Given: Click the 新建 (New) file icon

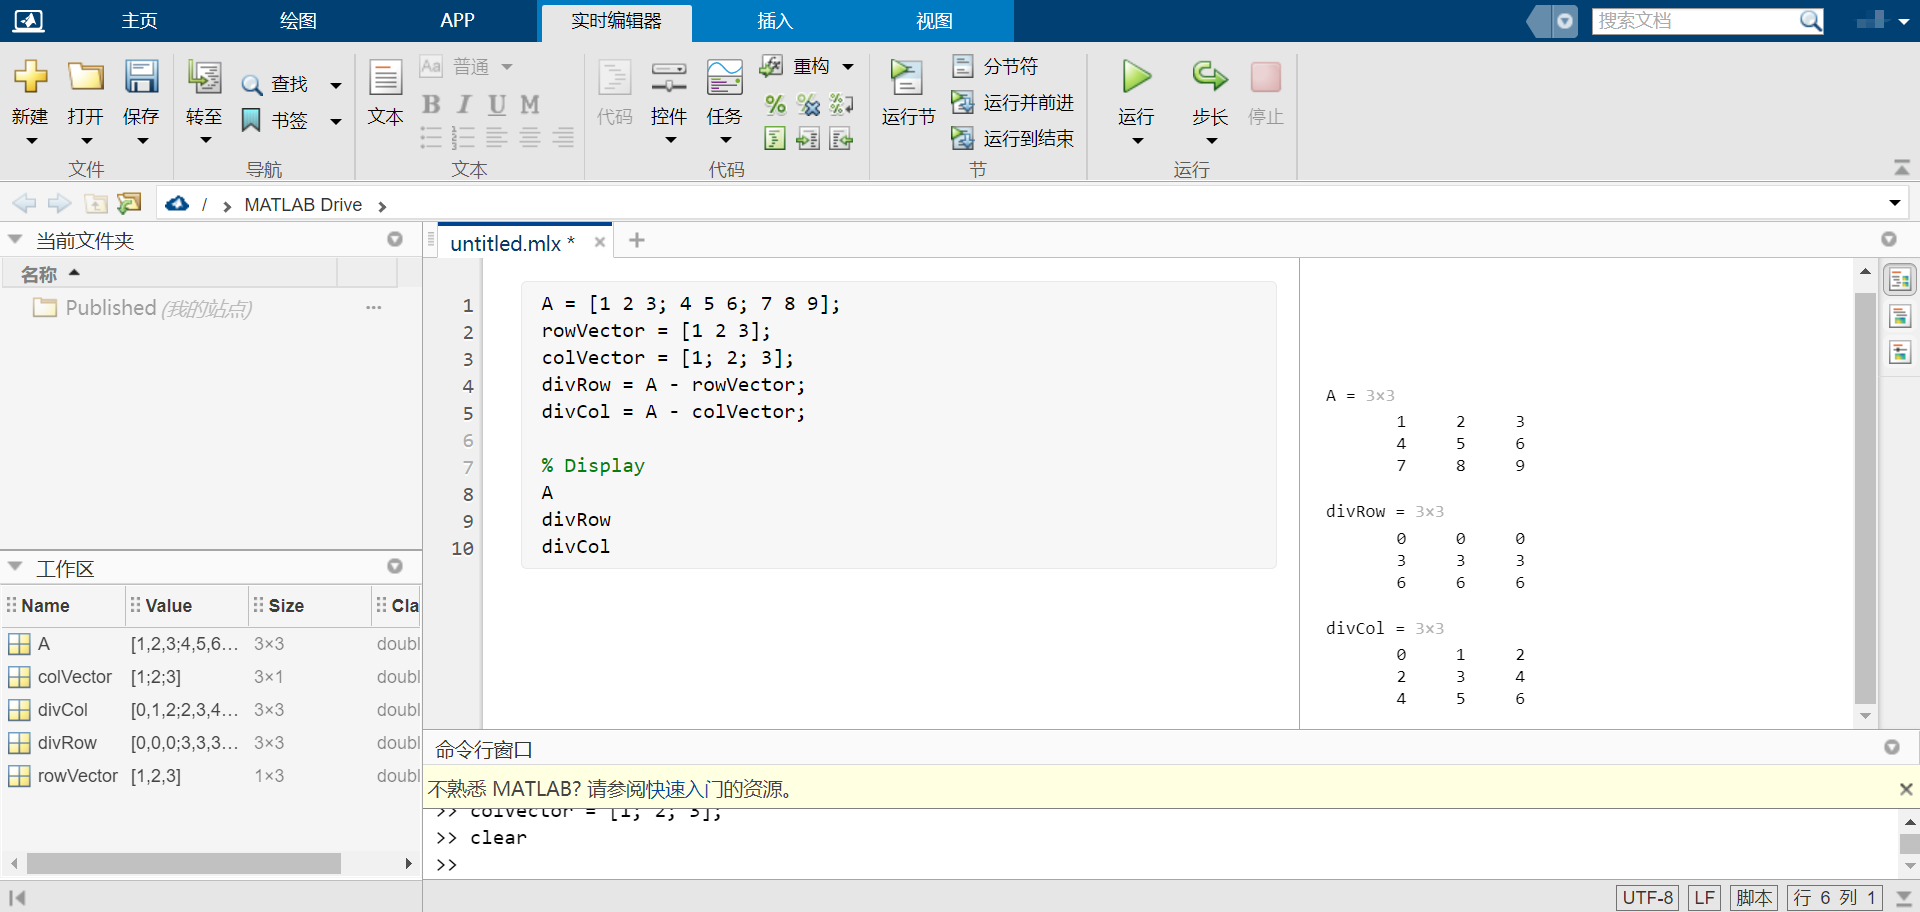Looking at the screenshot, I should [30, 77].
